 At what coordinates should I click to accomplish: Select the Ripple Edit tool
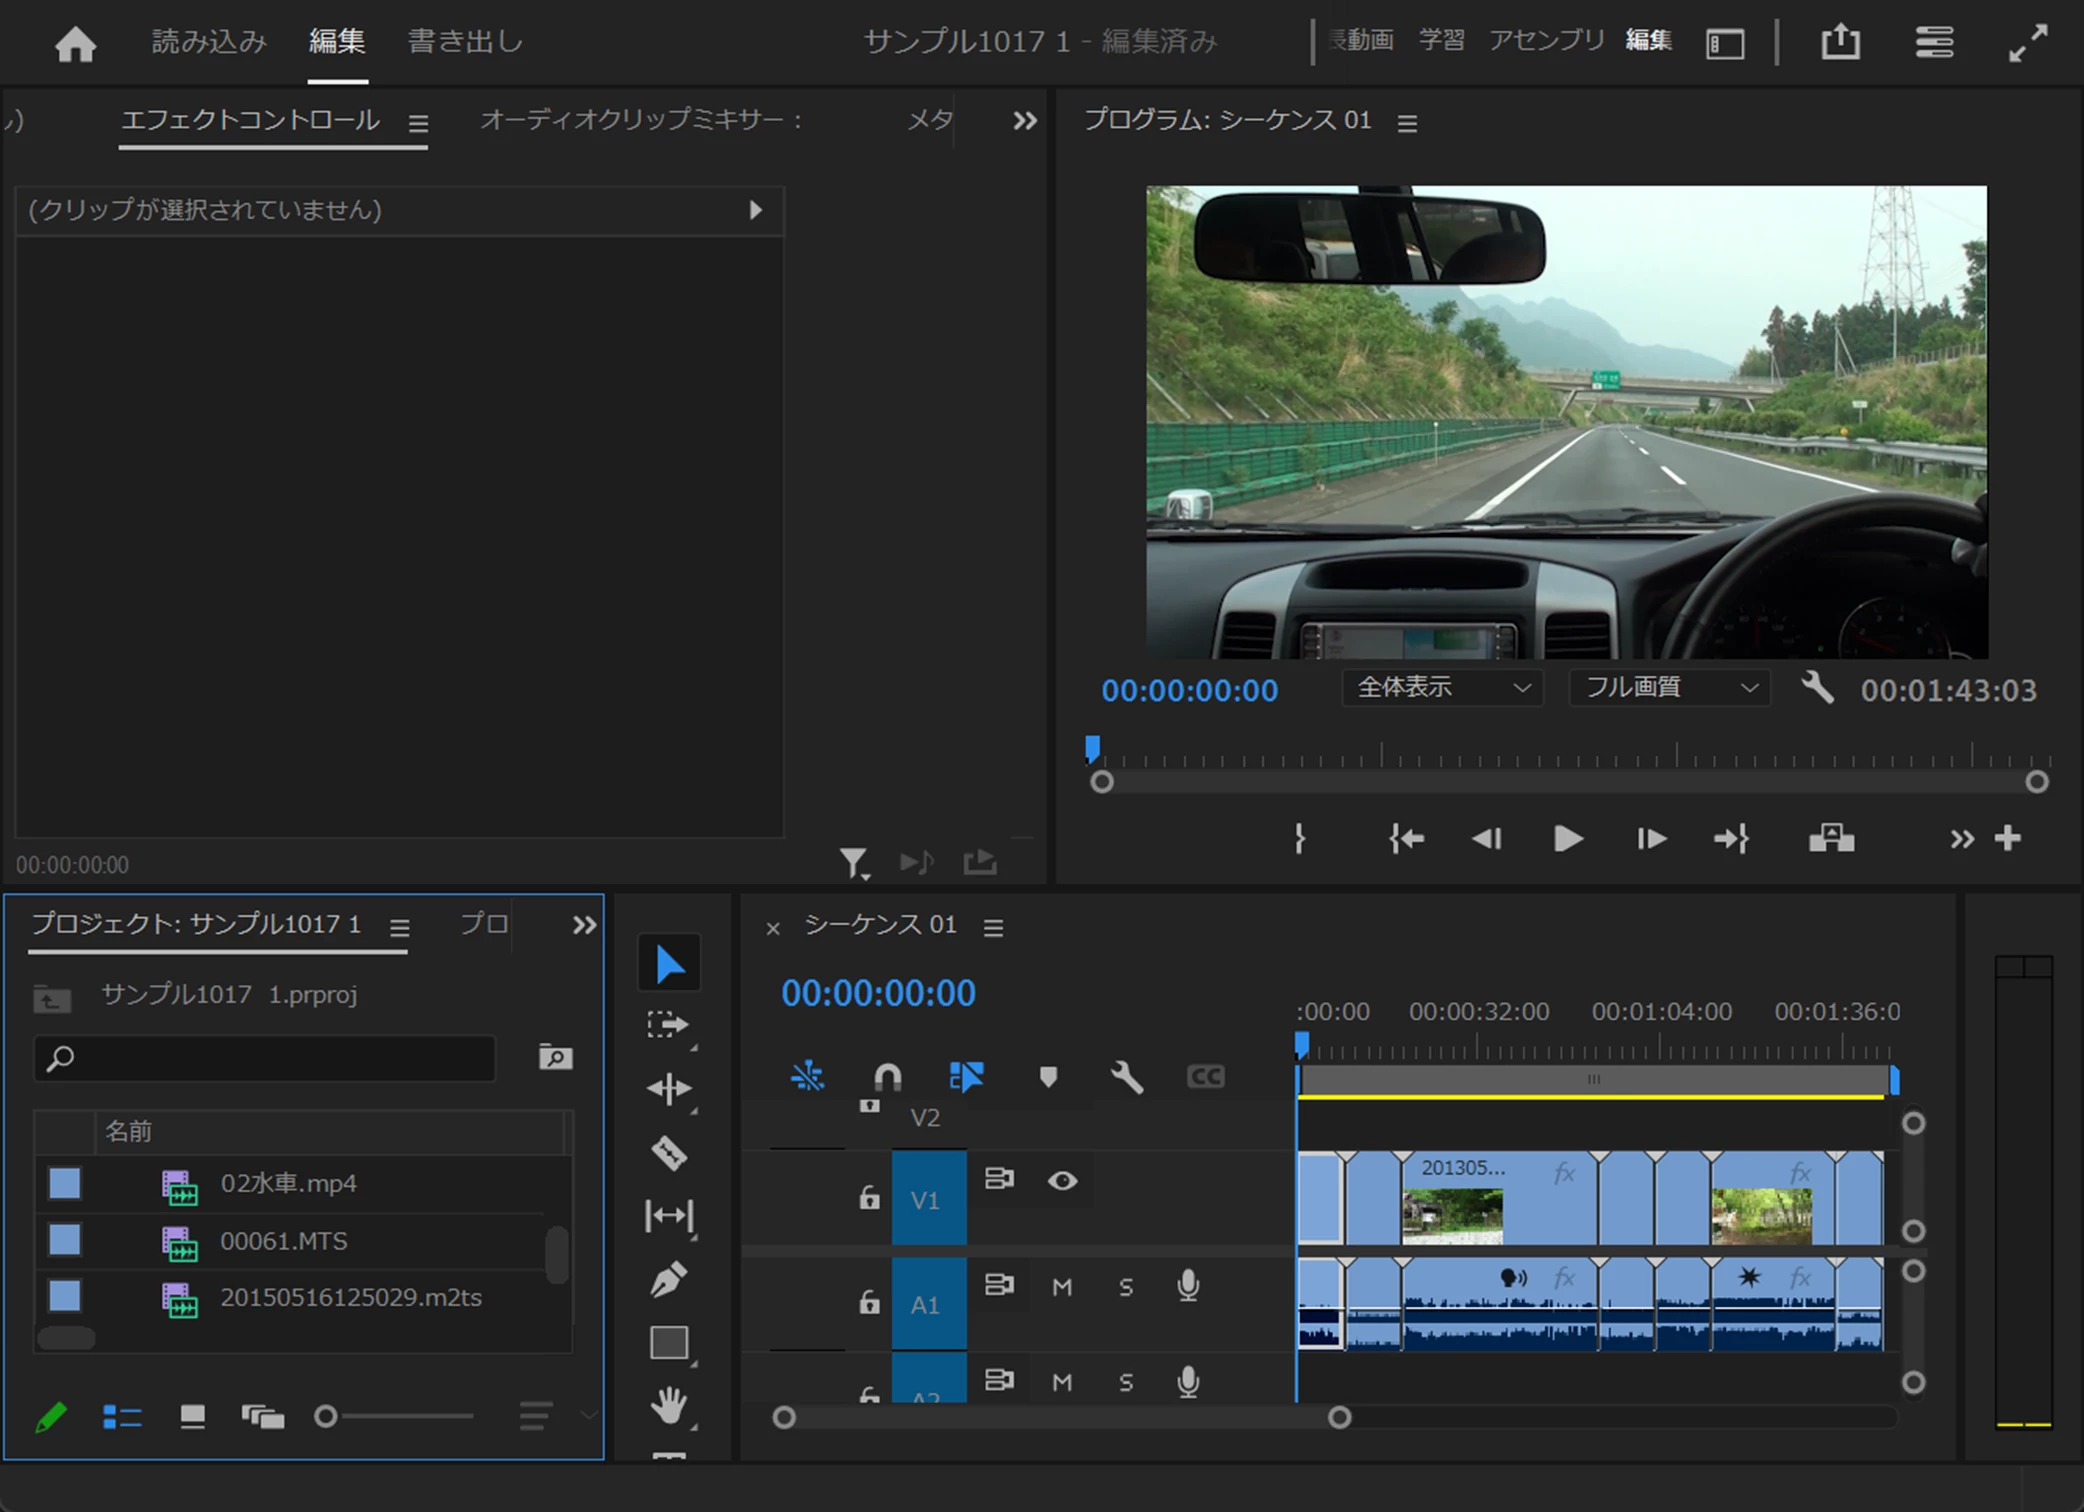click(669, 1088)
